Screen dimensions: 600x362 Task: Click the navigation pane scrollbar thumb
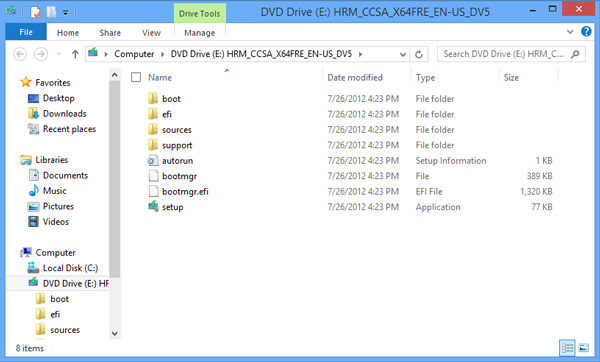tap(114, 179)
